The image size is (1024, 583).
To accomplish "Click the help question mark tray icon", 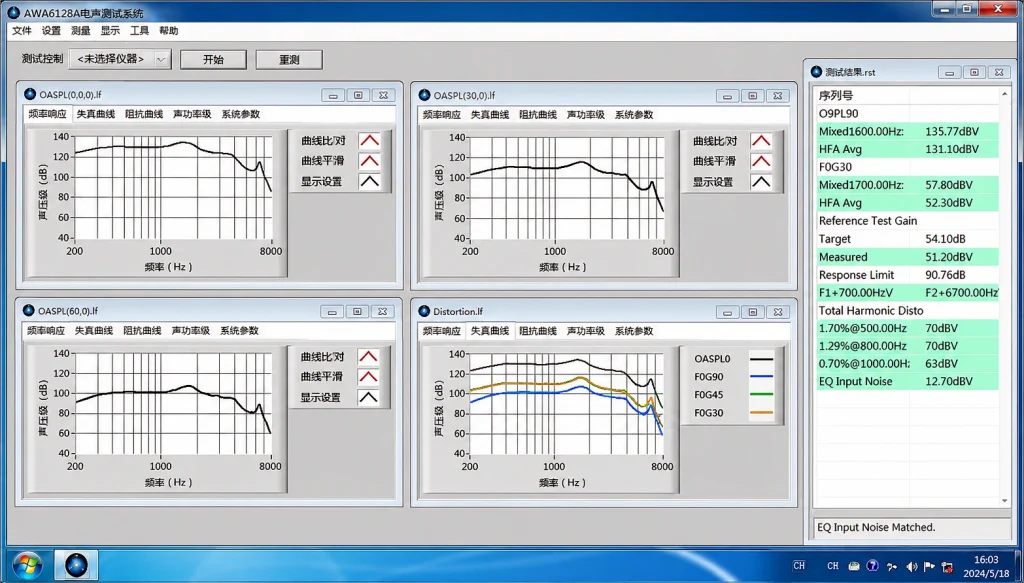I will [x=872, y=566].
